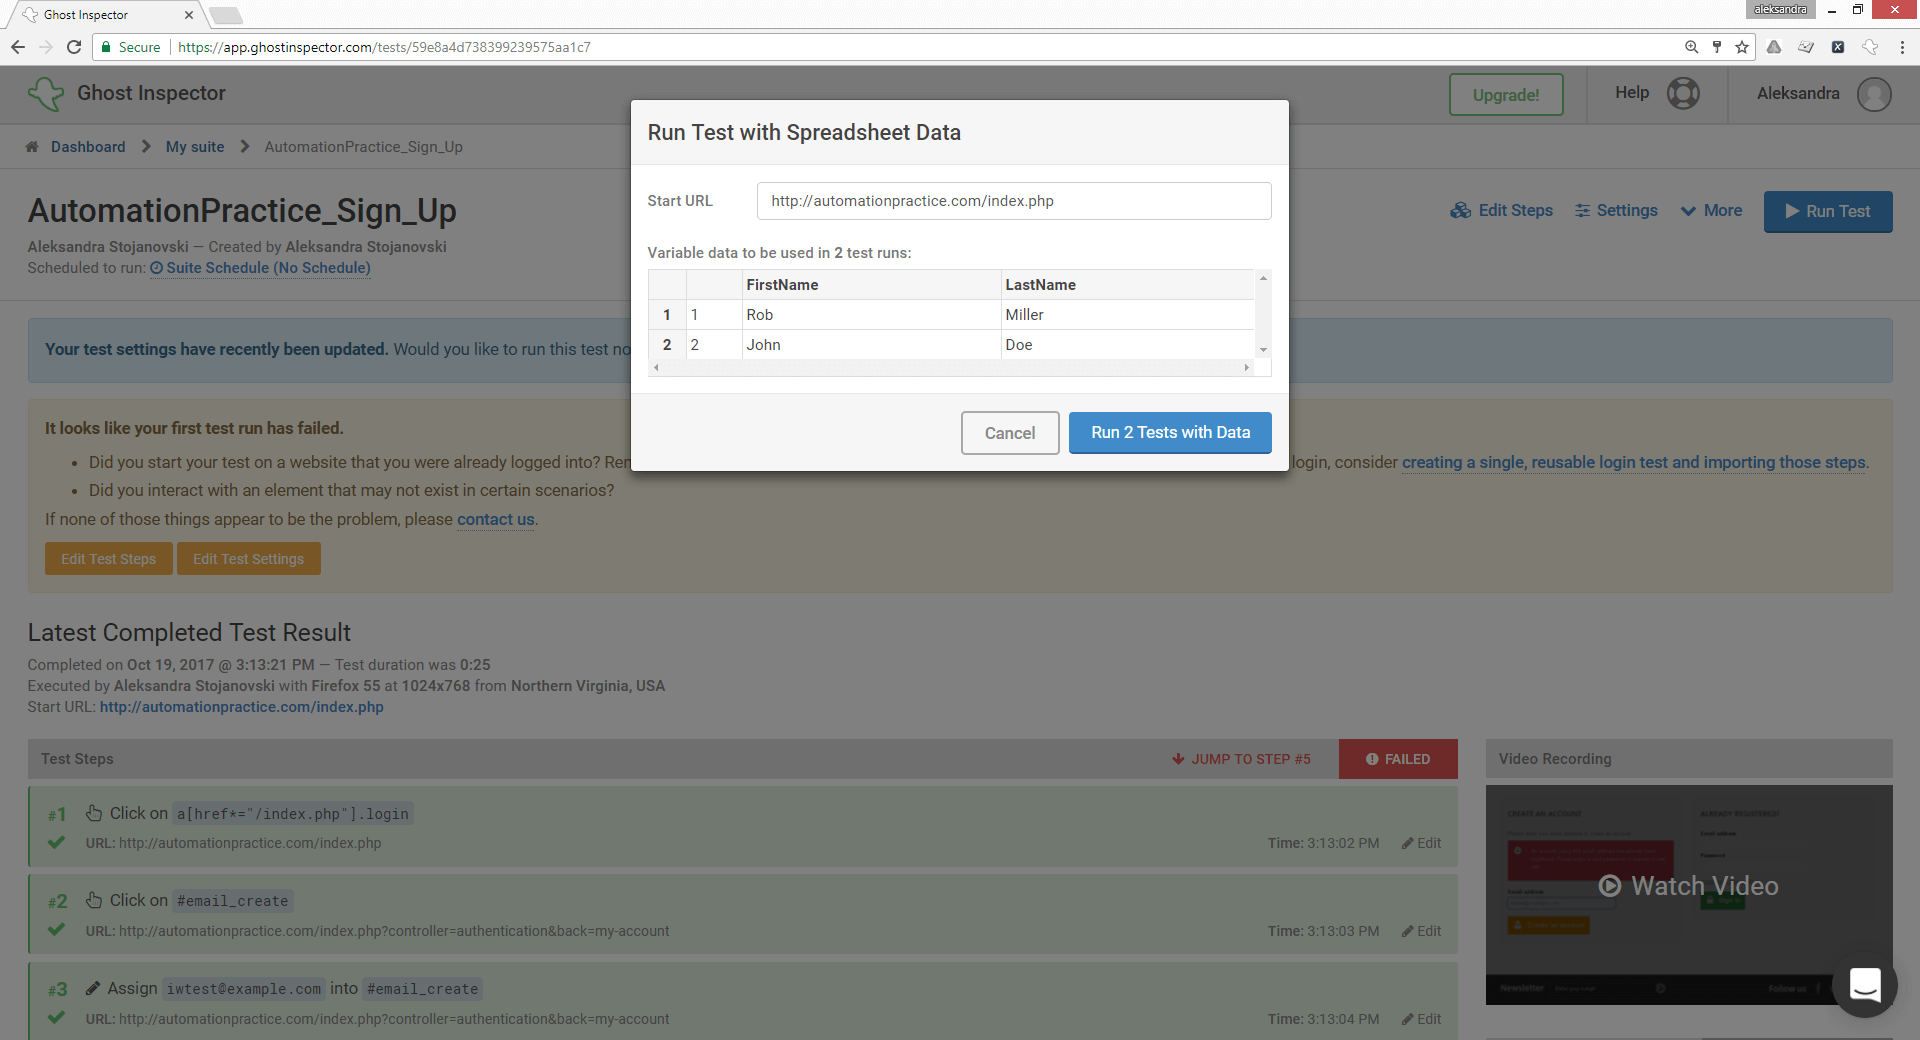Expand the More dropdown
Screen dimensions: 1920x1040
[1712, 211]
